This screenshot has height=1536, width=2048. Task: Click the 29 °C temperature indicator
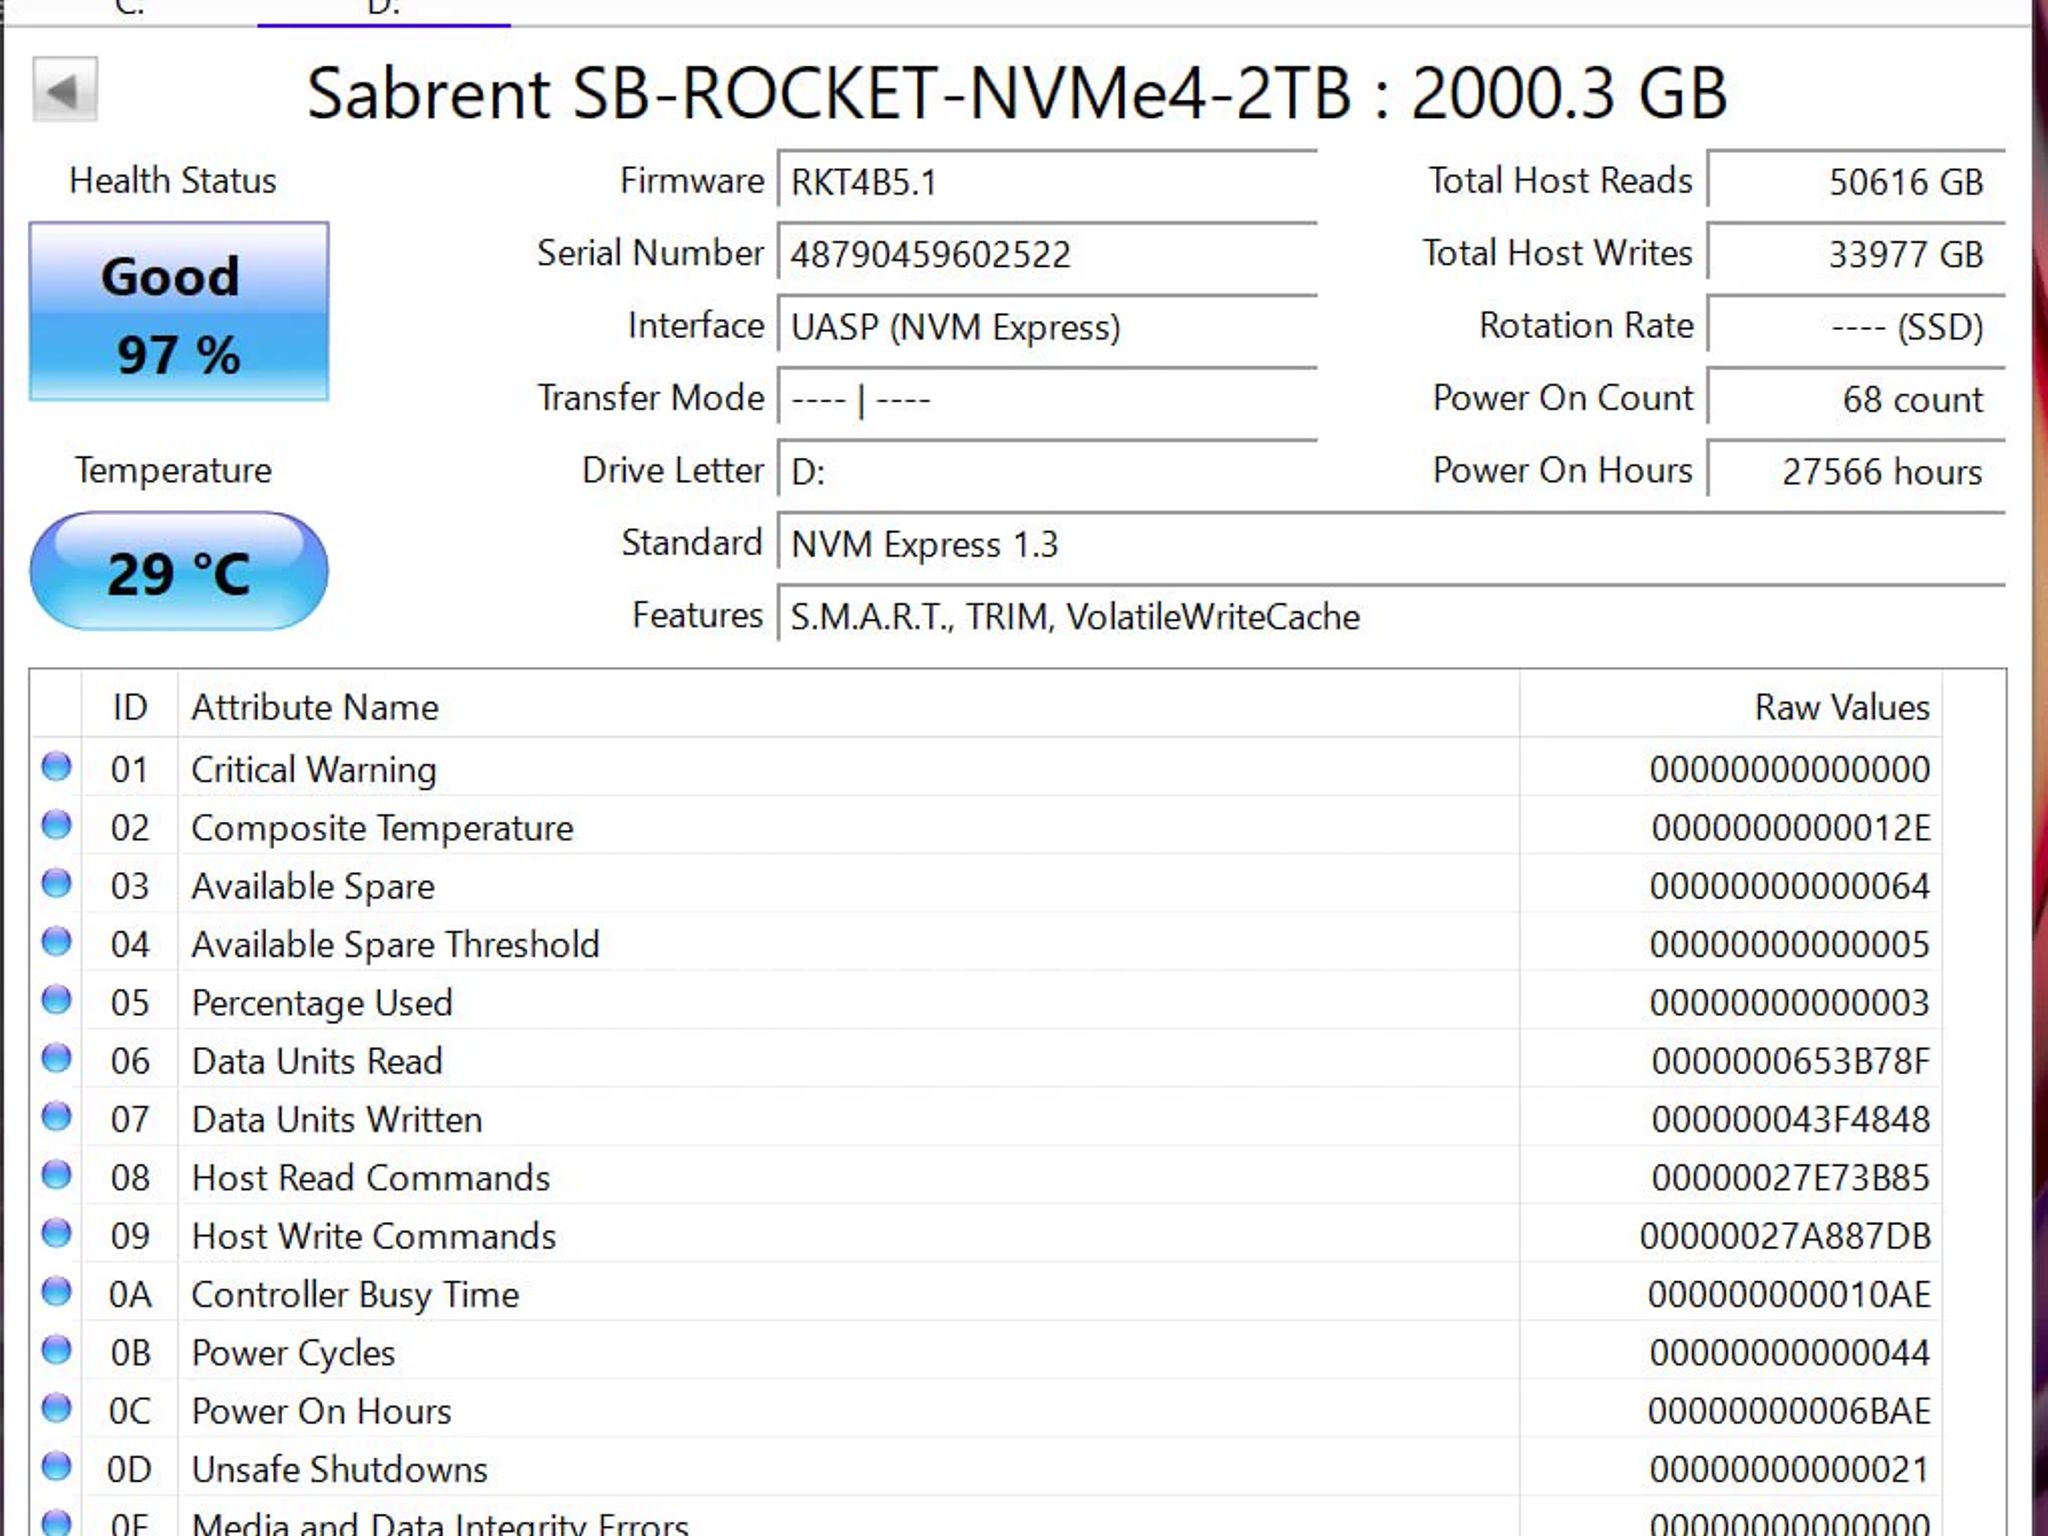coord(179,572)
